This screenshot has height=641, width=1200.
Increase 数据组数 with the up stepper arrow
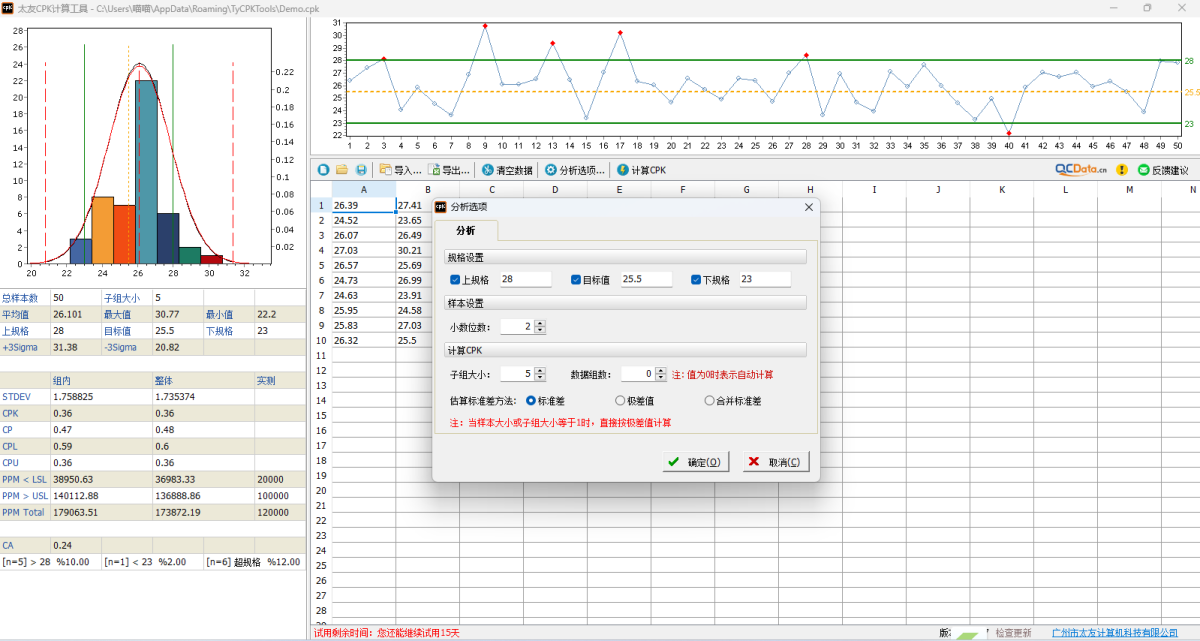[x=661, y=370]
